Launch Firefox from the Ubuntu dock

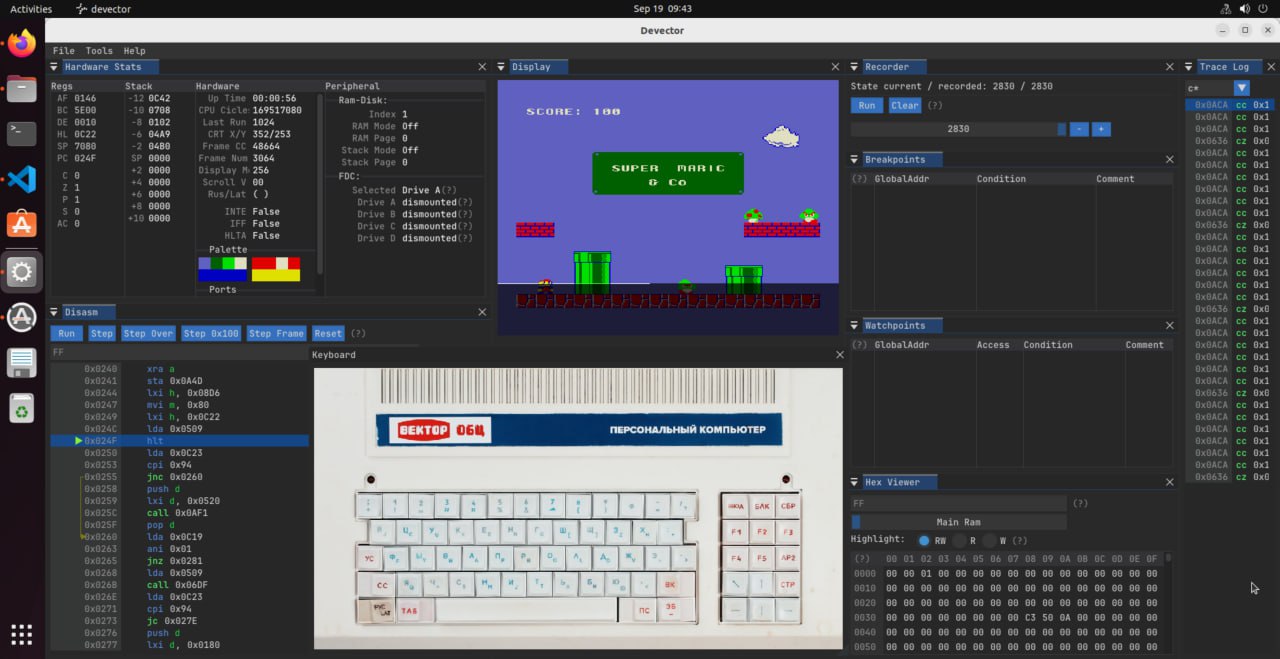22,43
